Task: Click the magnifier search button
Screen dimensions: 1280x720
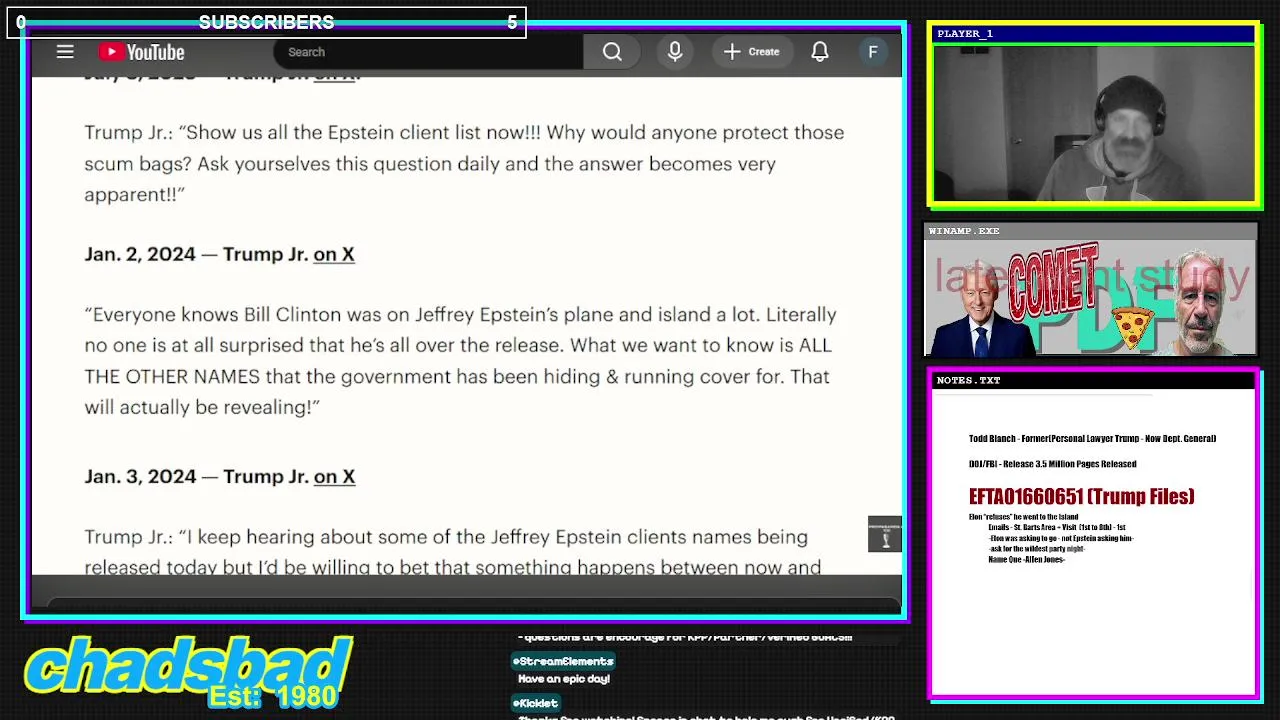Action: tap(612, 52)
